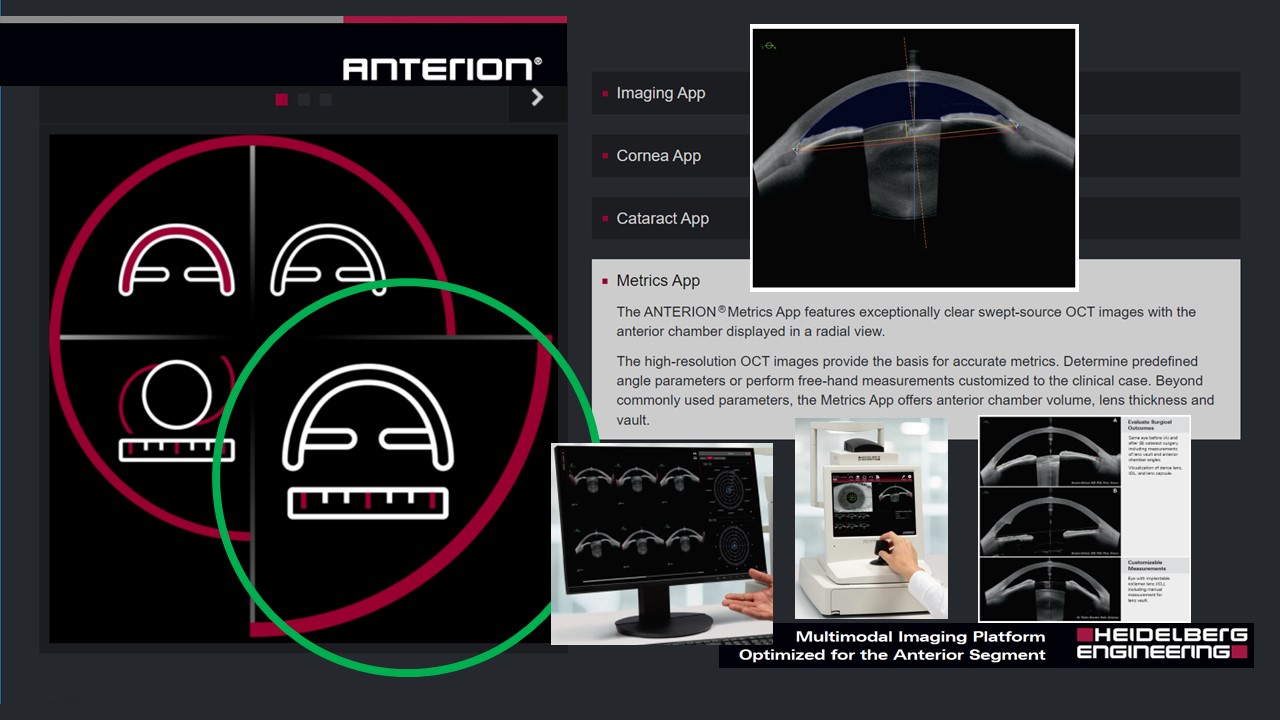Click the circle-and-ruler lens icon
Image resolution: width=1280 pixels, height=720 pixels.
(x=177, y=411)
